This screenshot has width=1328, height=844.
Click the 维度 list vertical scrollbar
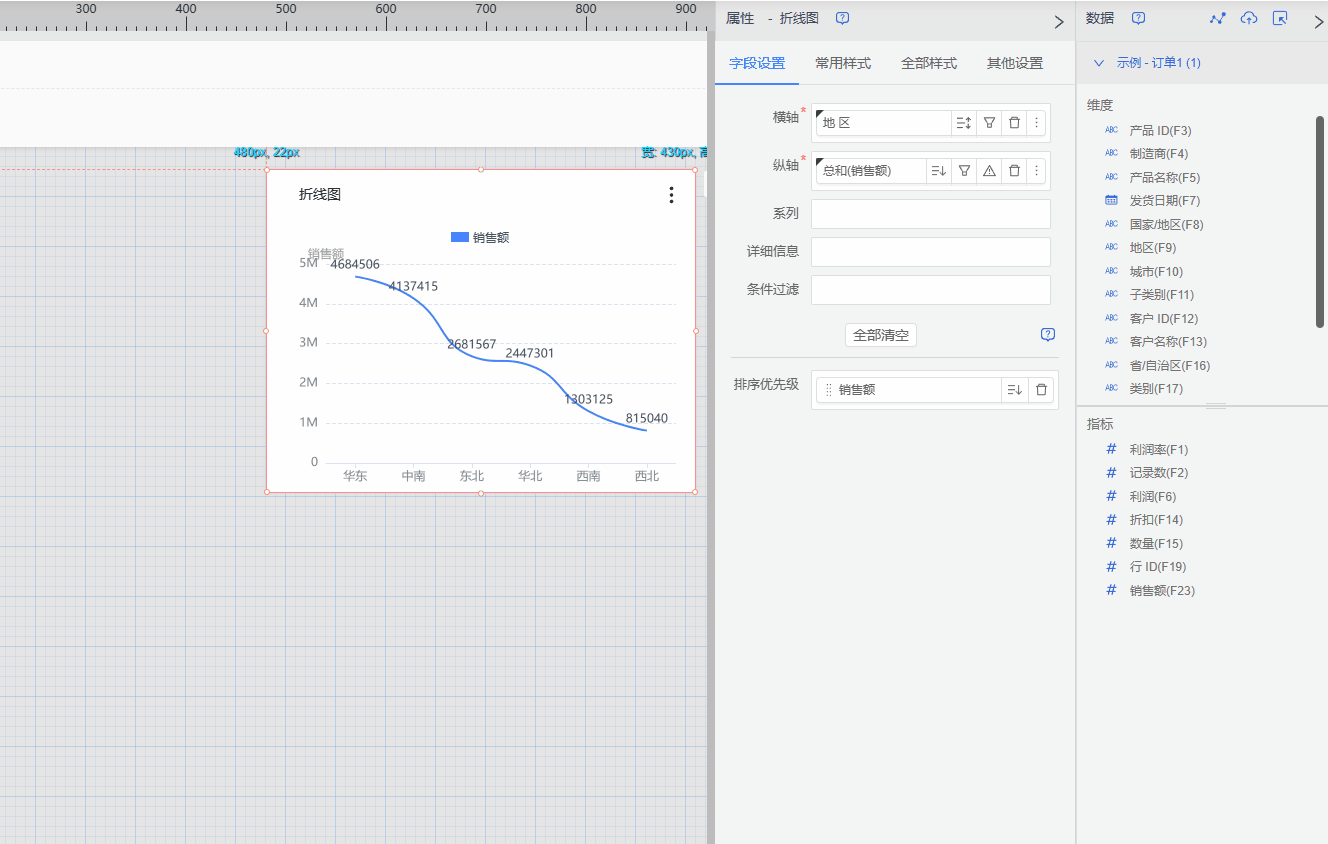(x=1319, y=220)
